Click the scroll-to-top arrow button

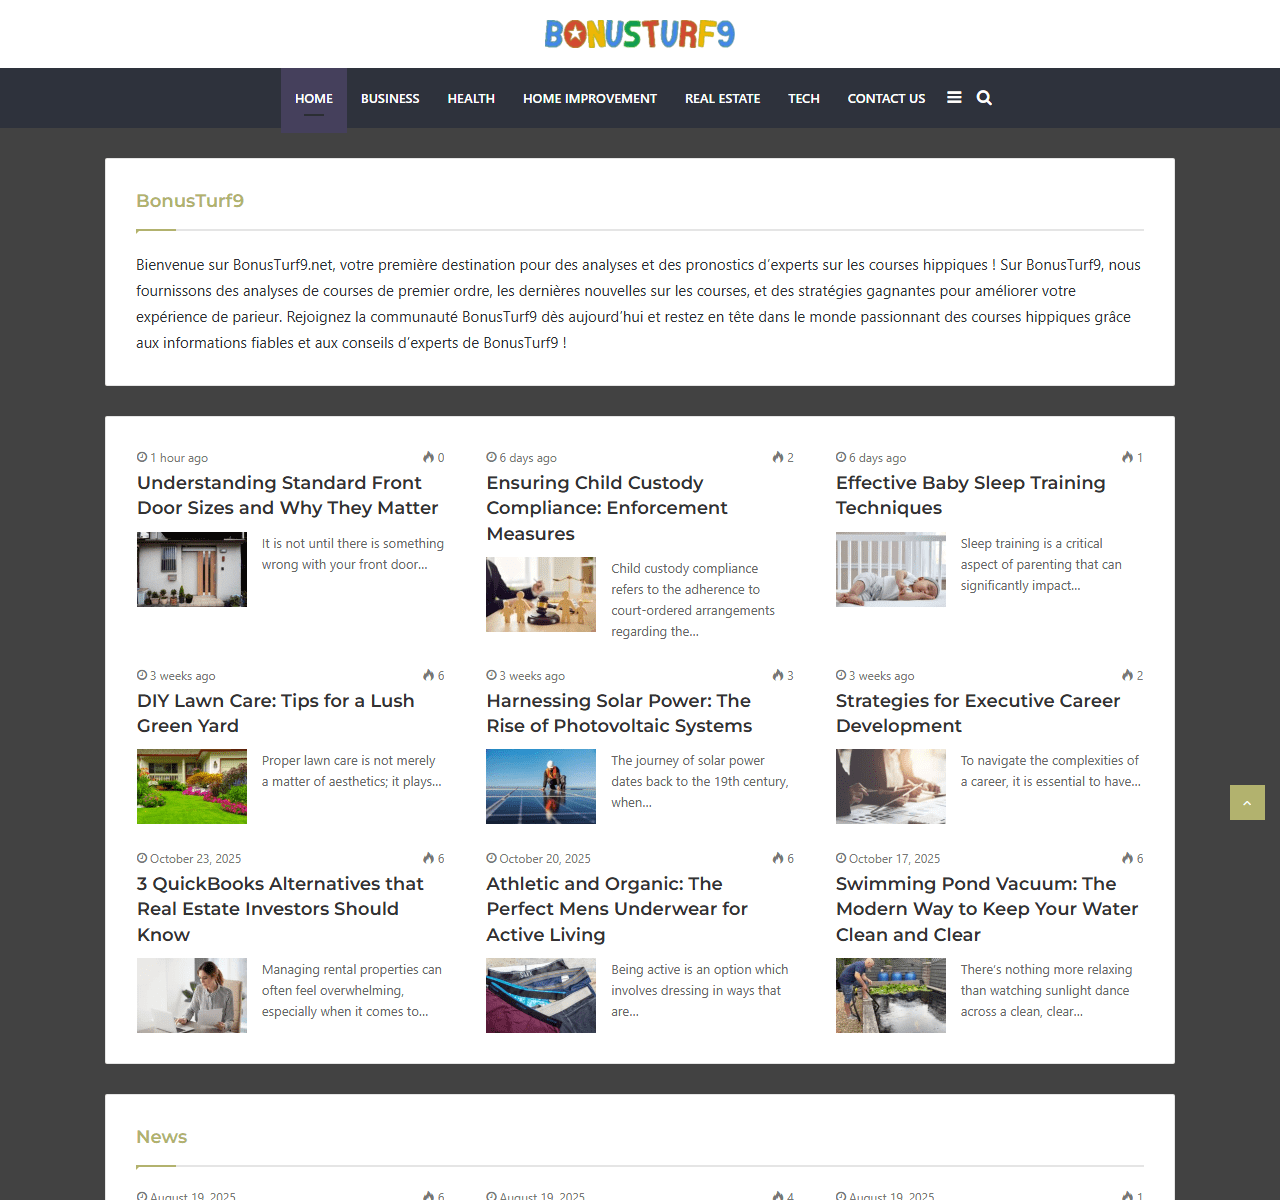(1247, 803)
